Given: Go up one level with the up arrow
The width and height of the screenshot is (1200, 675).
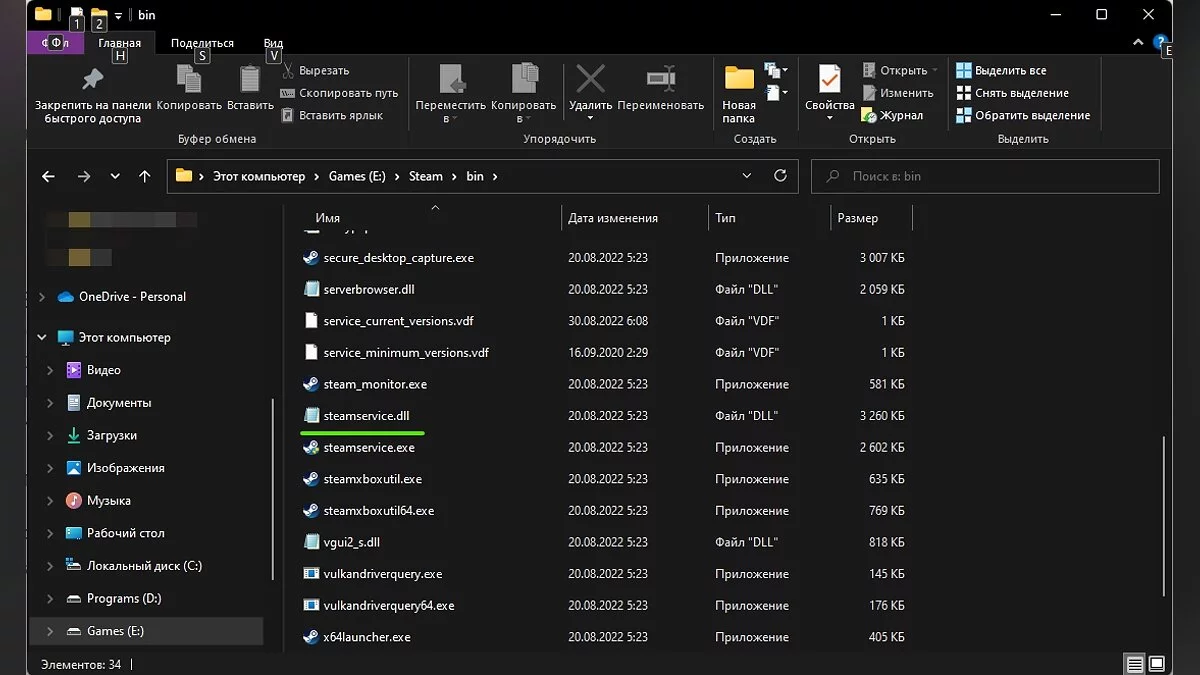Looking at the screenshot, I should [x=145, y=176].
